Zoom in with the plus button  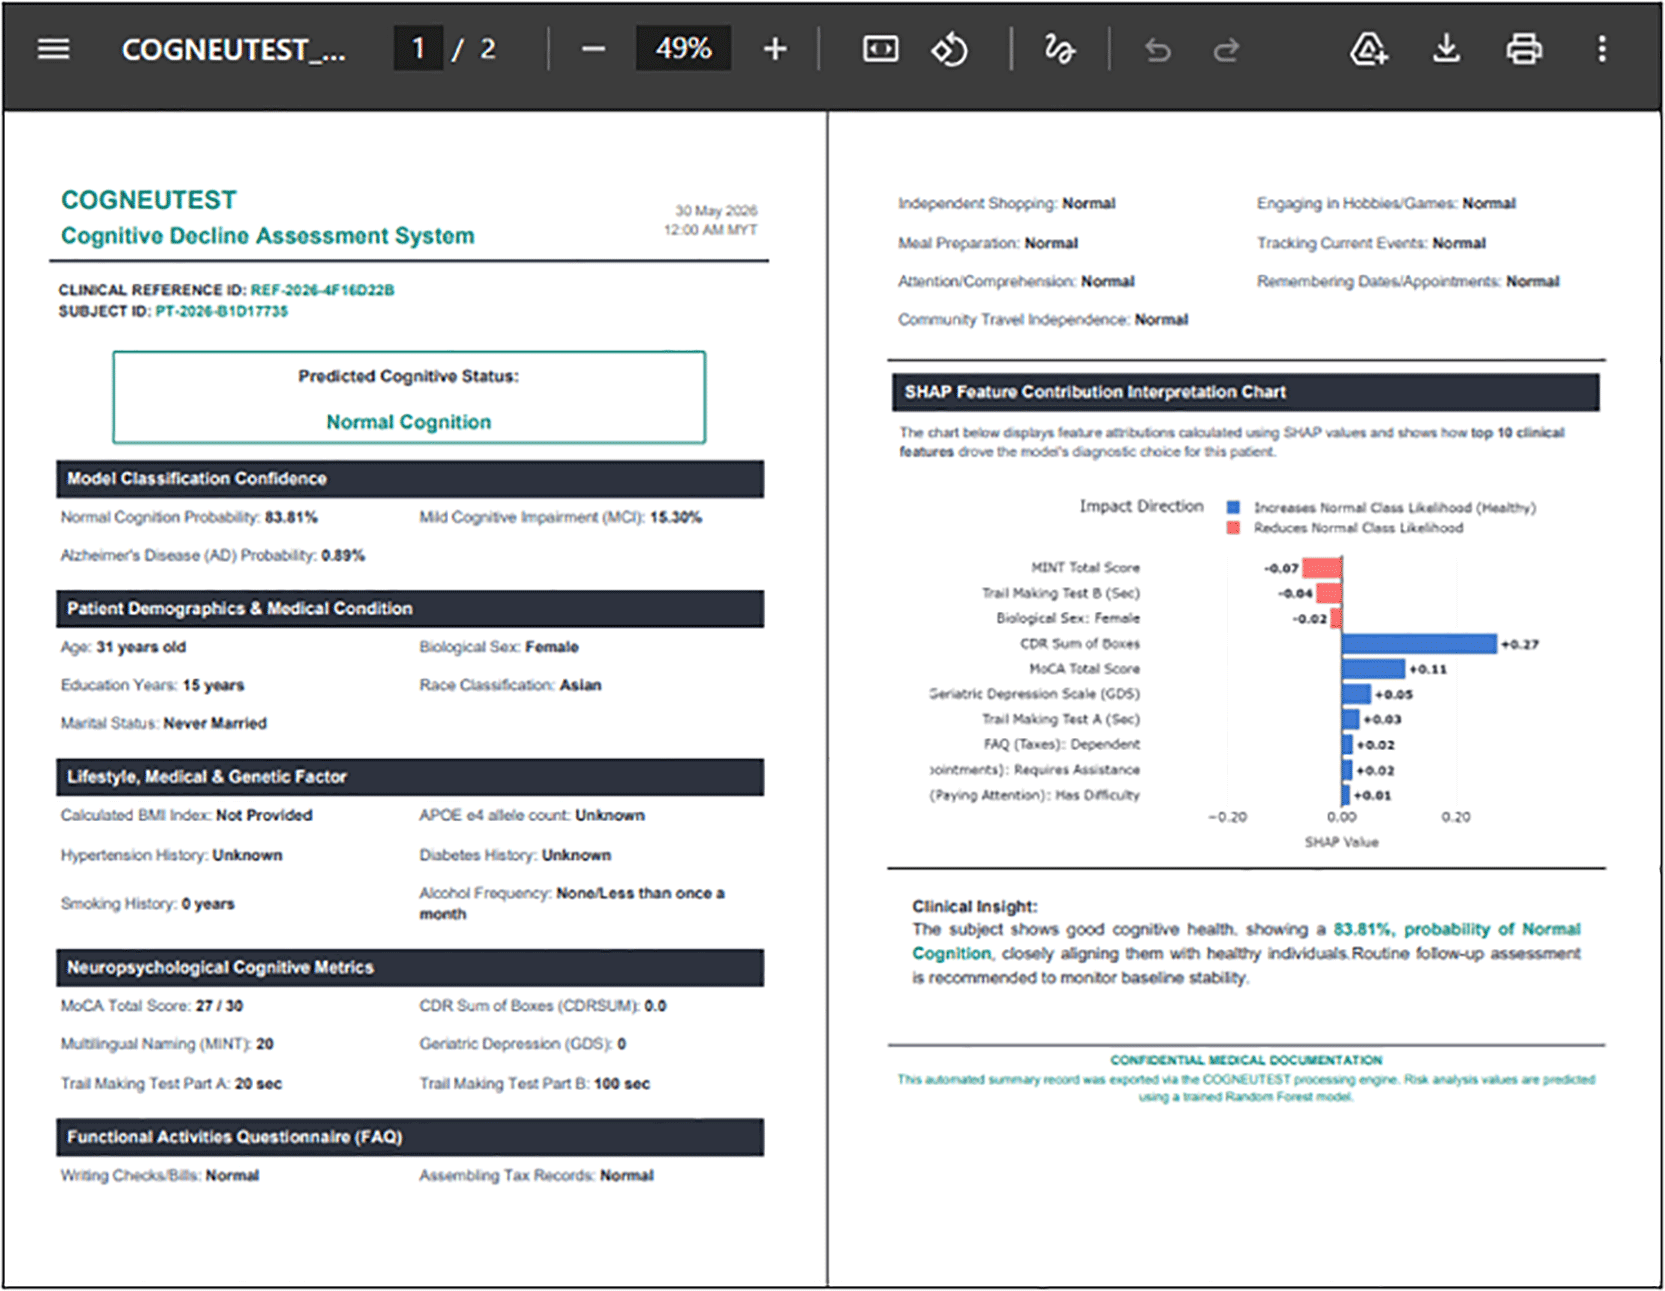[x=775, y=49]
